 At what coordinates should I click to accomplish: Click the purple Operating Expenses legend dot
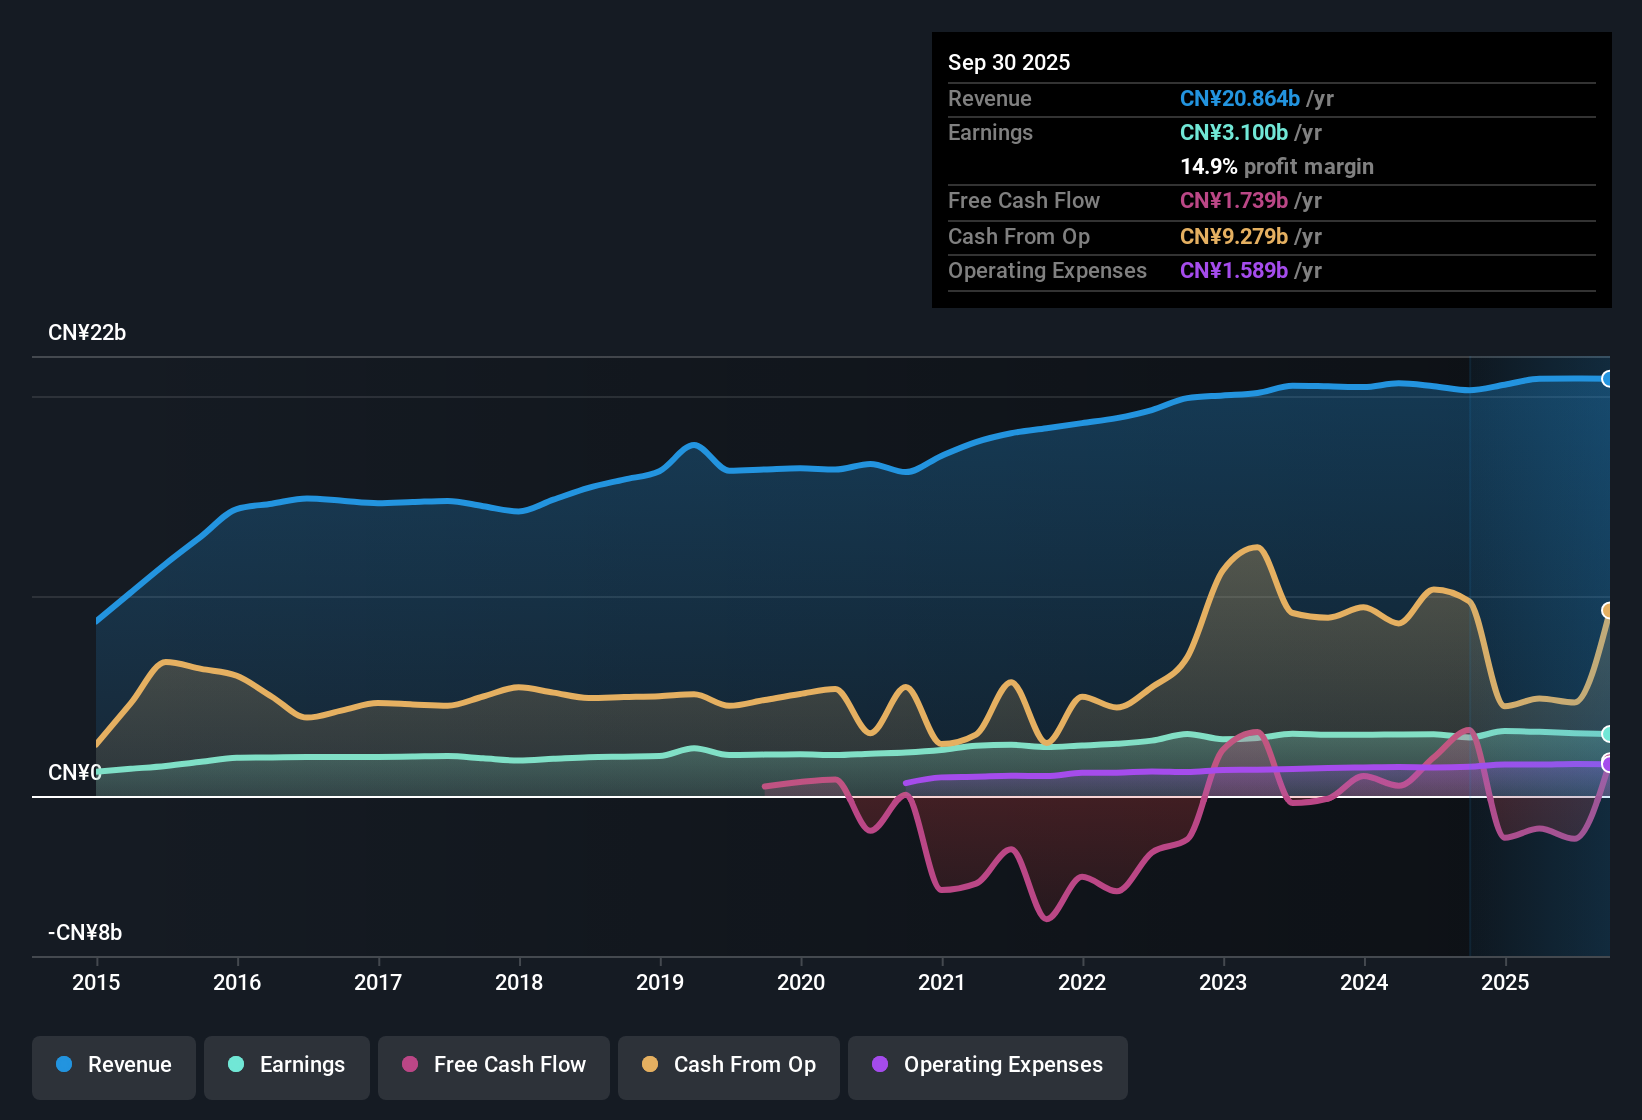[x=880, y=1065]
